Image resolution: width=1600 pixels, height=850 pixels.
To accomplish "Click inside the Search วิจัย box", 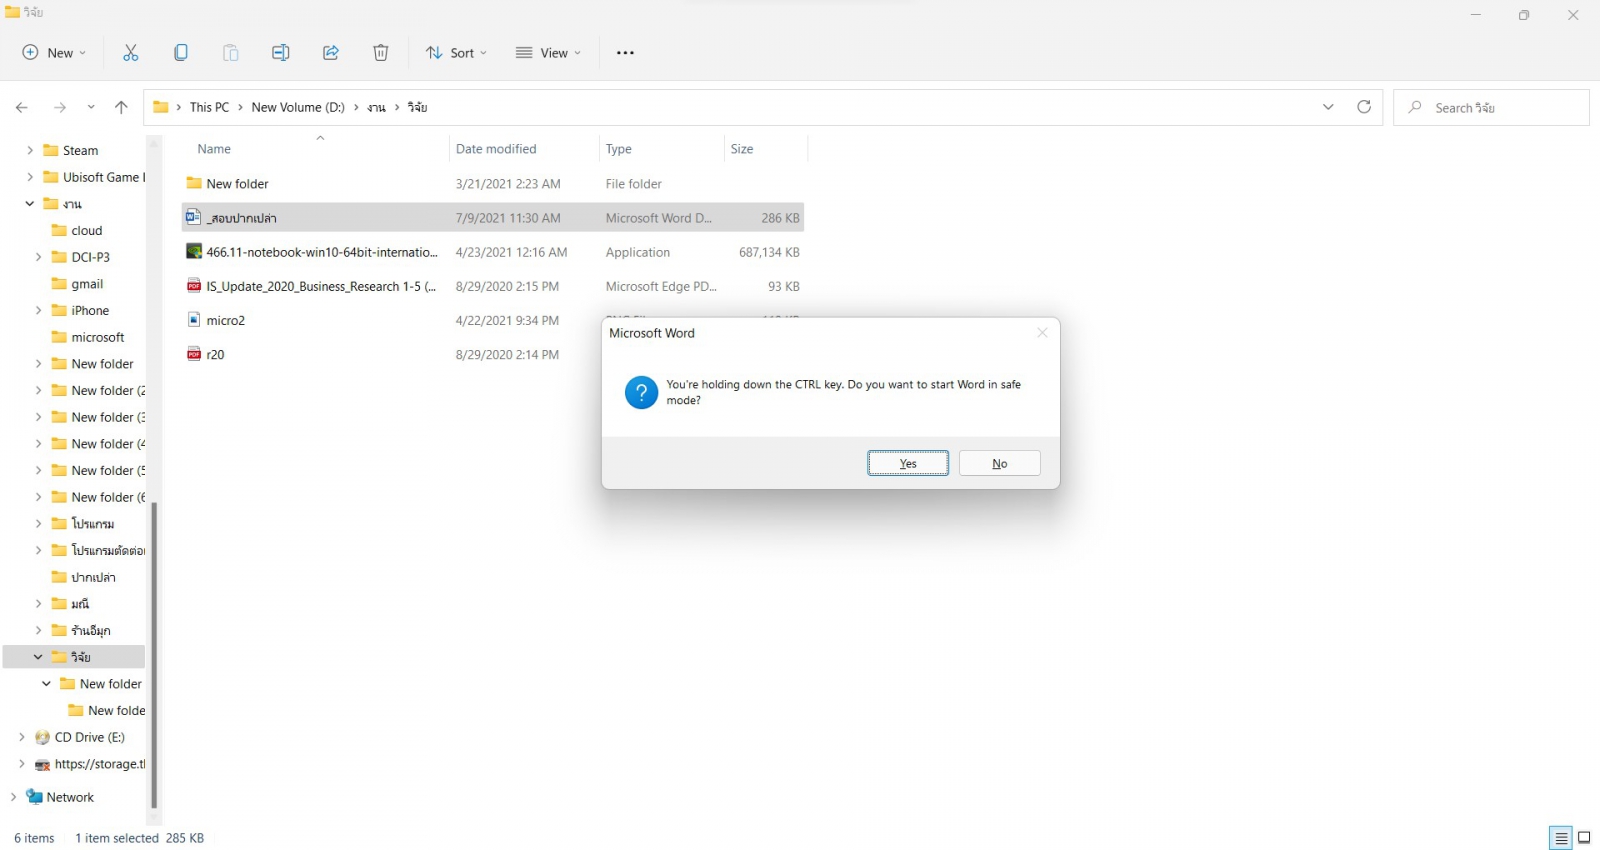I will click(1491, 107).
